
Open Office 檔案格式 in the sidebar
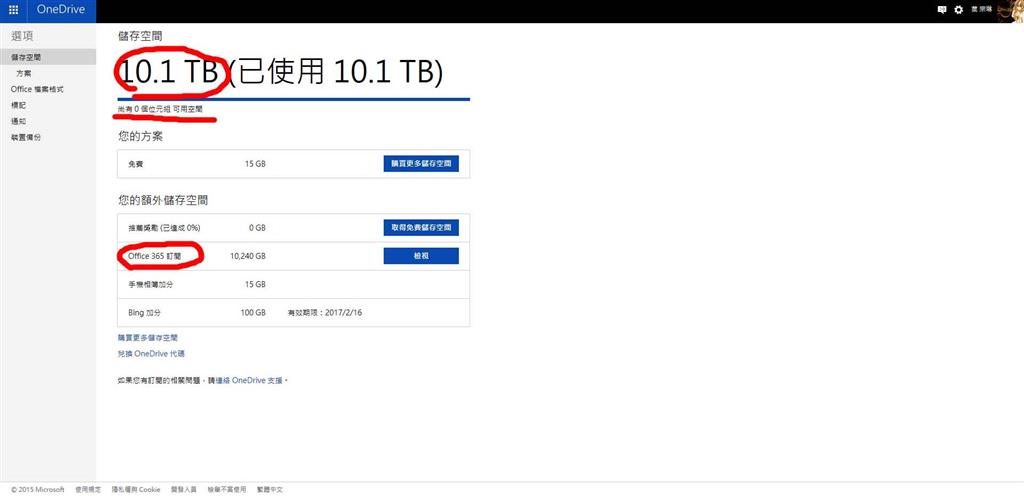coord(37,89)
